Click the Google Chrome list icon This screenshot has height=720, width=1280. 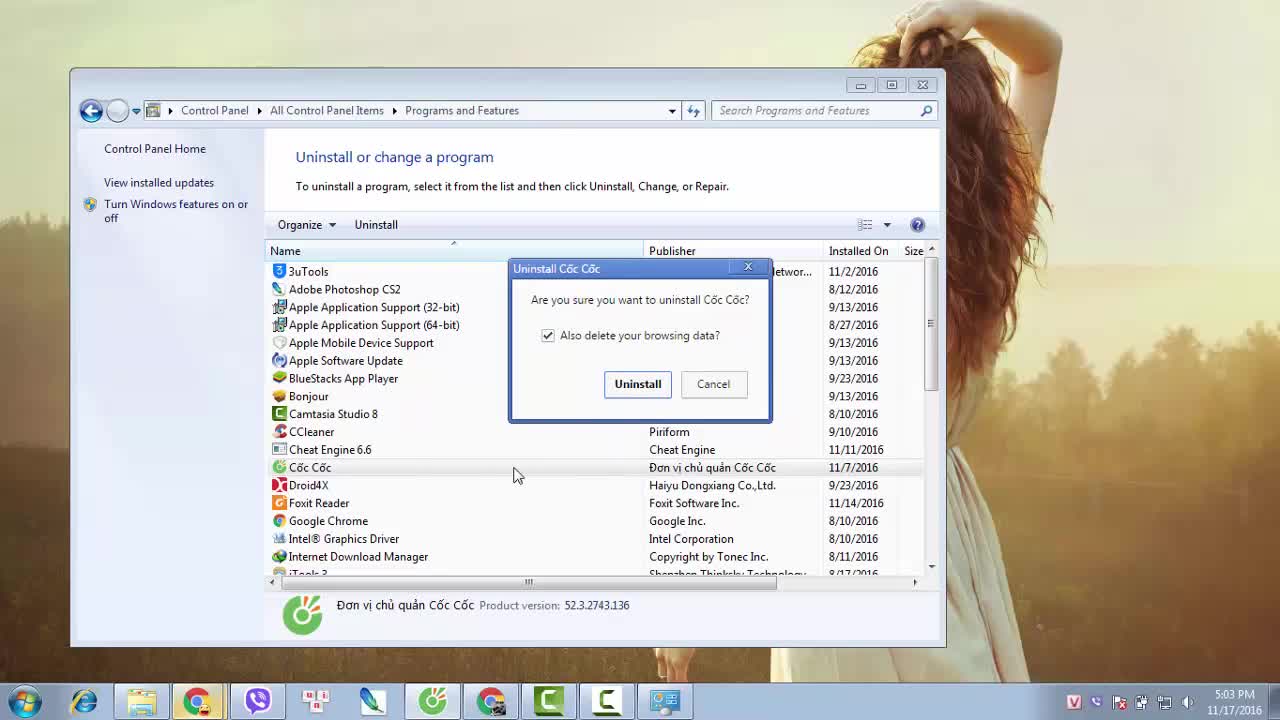point(280,521)
